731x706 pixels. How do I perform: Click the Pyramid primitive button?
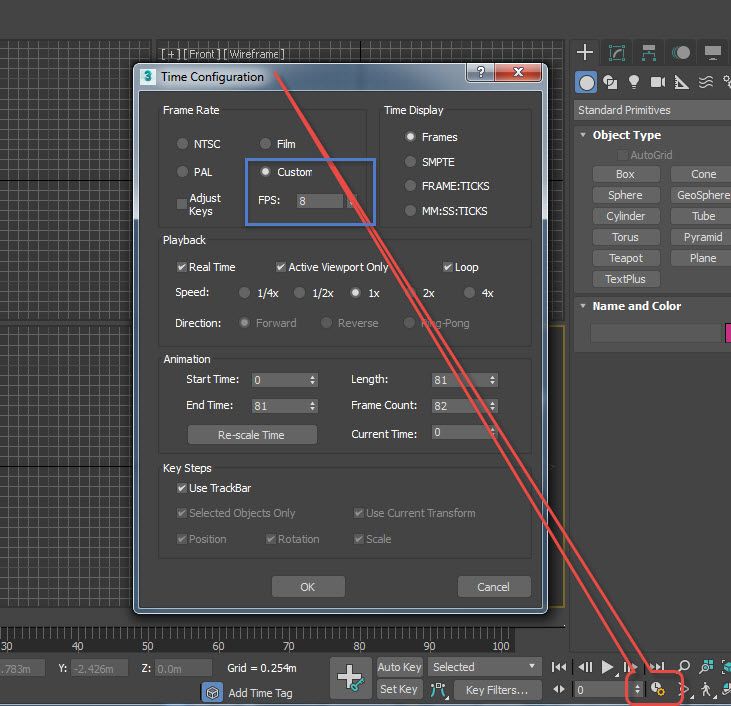coord(703,237)
